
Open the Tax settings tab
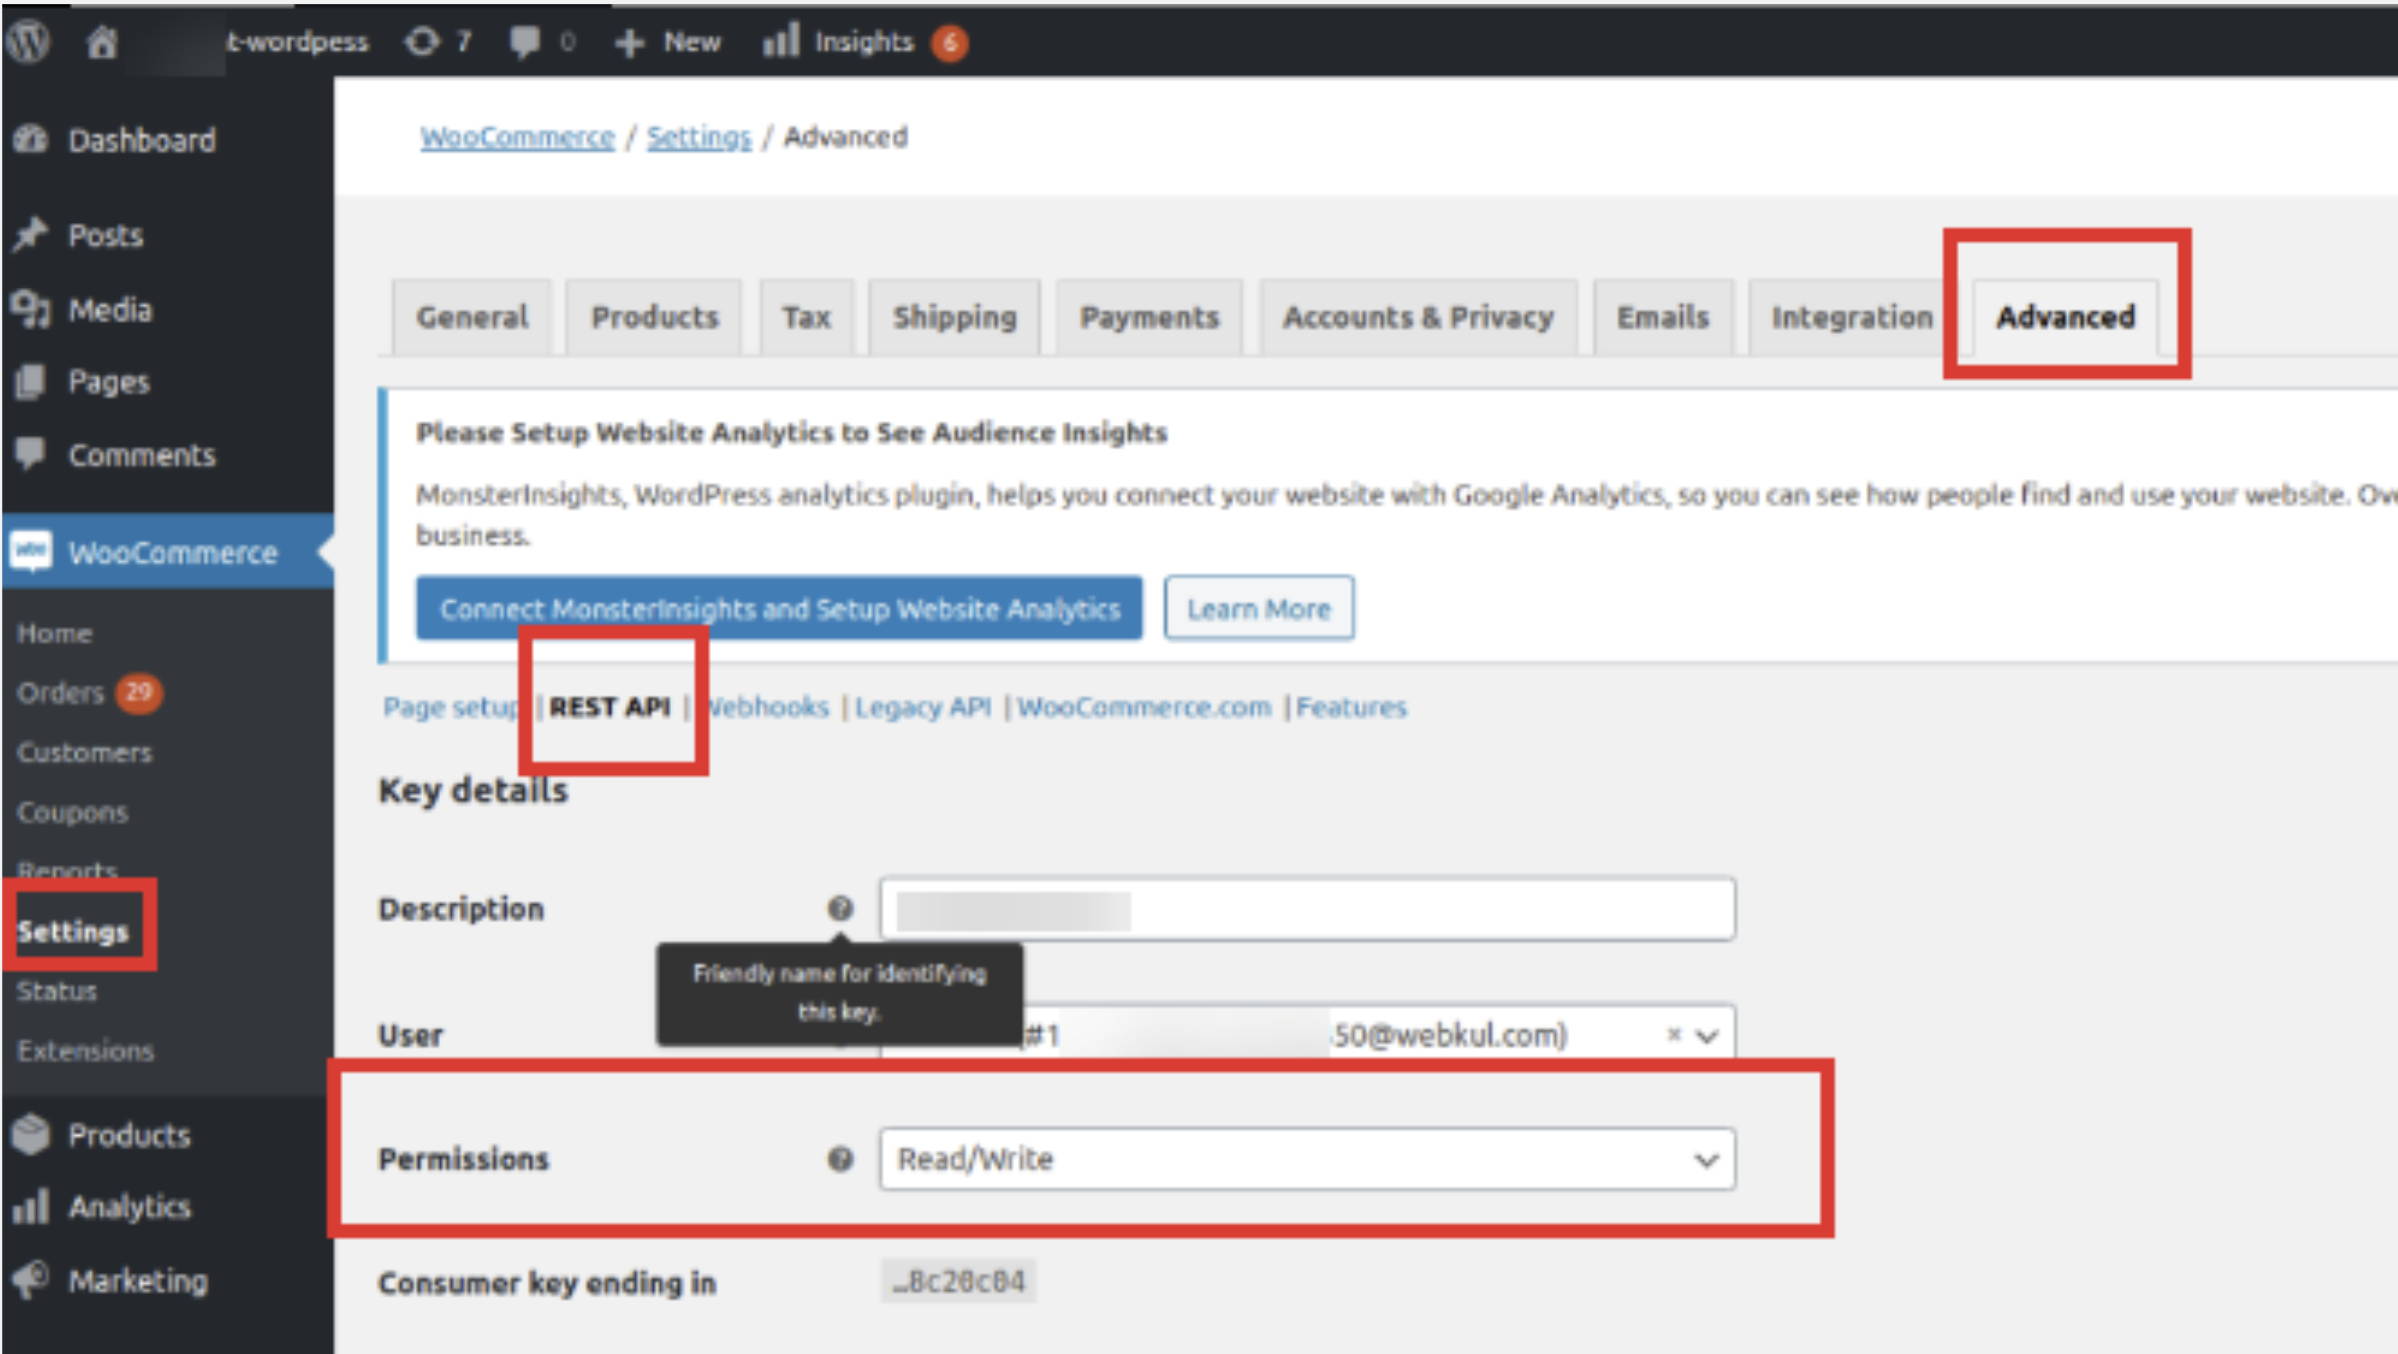[x=806, y=318]
